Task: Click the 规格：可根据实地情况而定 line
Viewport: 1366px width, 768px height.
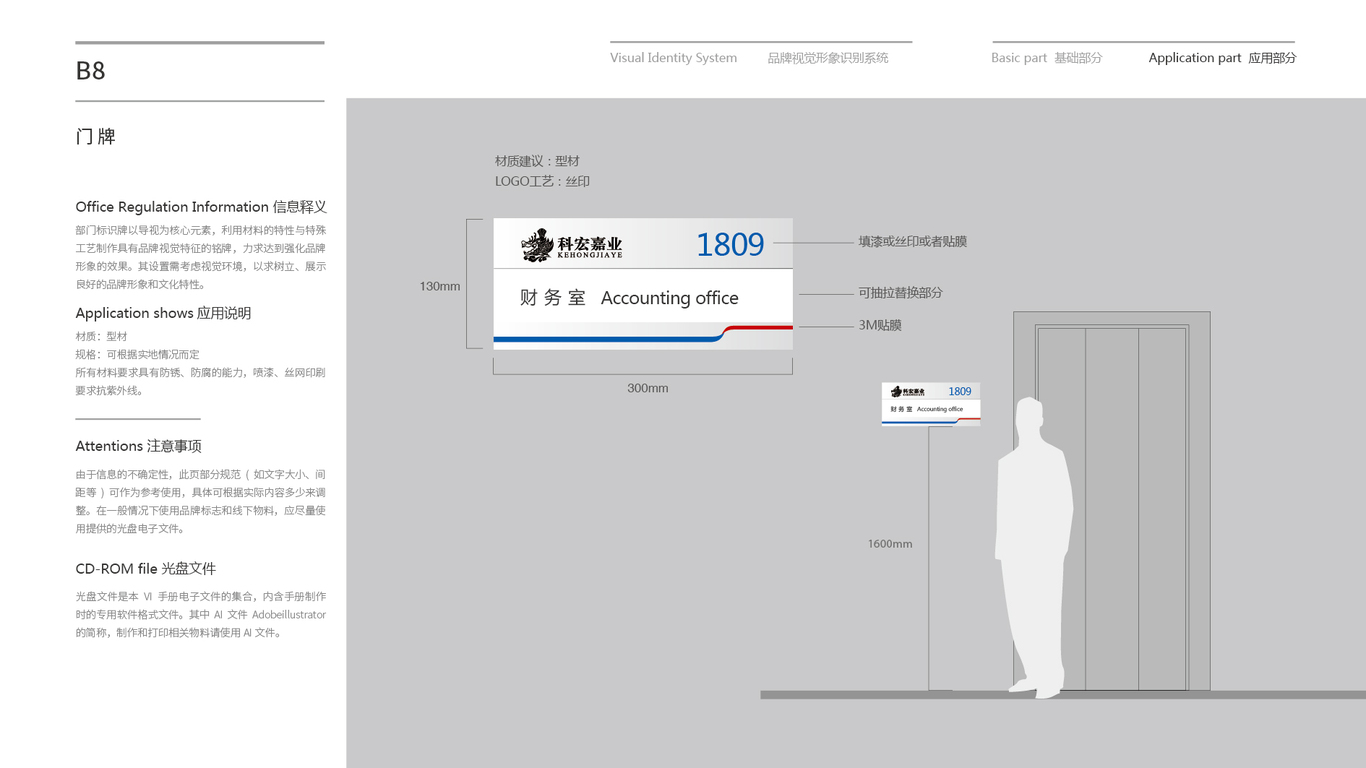Action: [x=138, y=355]
